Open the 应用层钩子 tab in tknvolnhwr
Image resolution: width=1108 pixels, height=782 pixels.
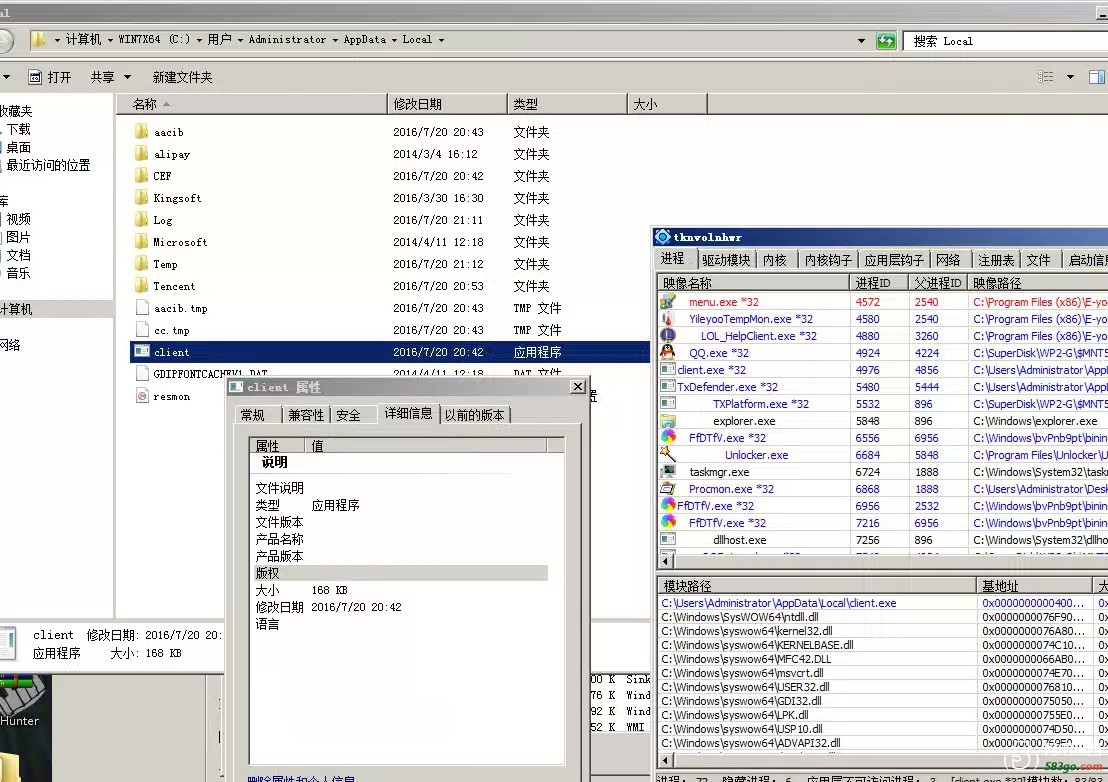(x=894, y=260)
